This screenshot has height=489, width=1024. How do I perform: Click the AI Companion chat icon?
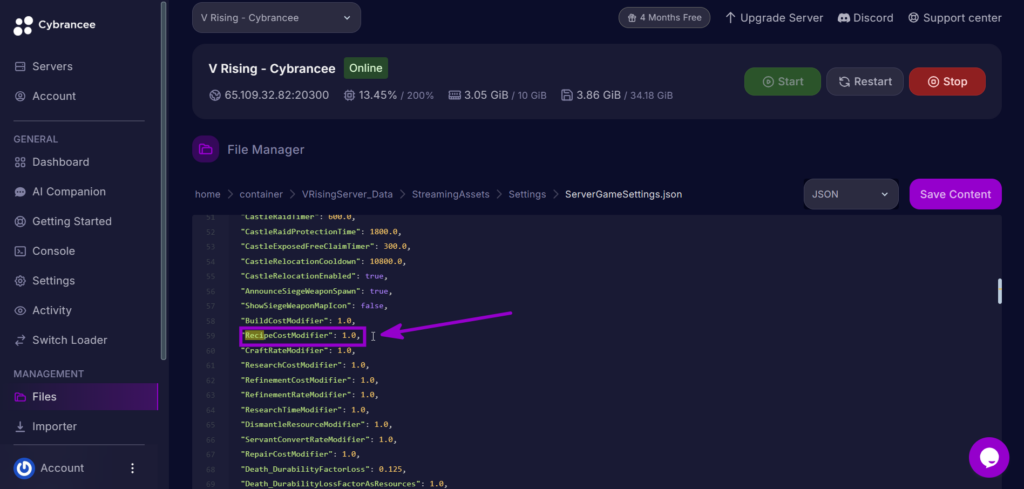20,192
